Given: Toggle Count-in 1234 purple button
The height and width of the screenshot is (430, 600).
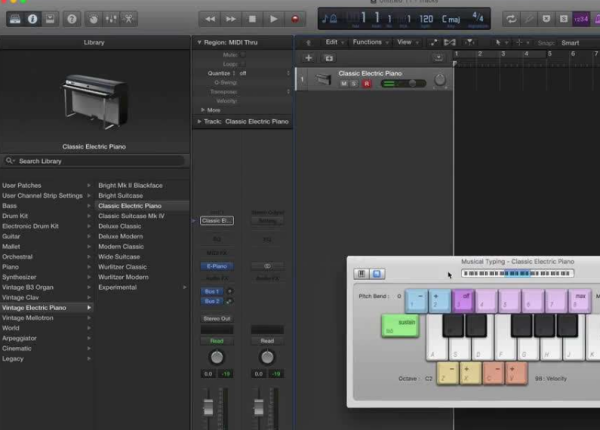Looking at the screenshot, I should click(x=581, y=19).
